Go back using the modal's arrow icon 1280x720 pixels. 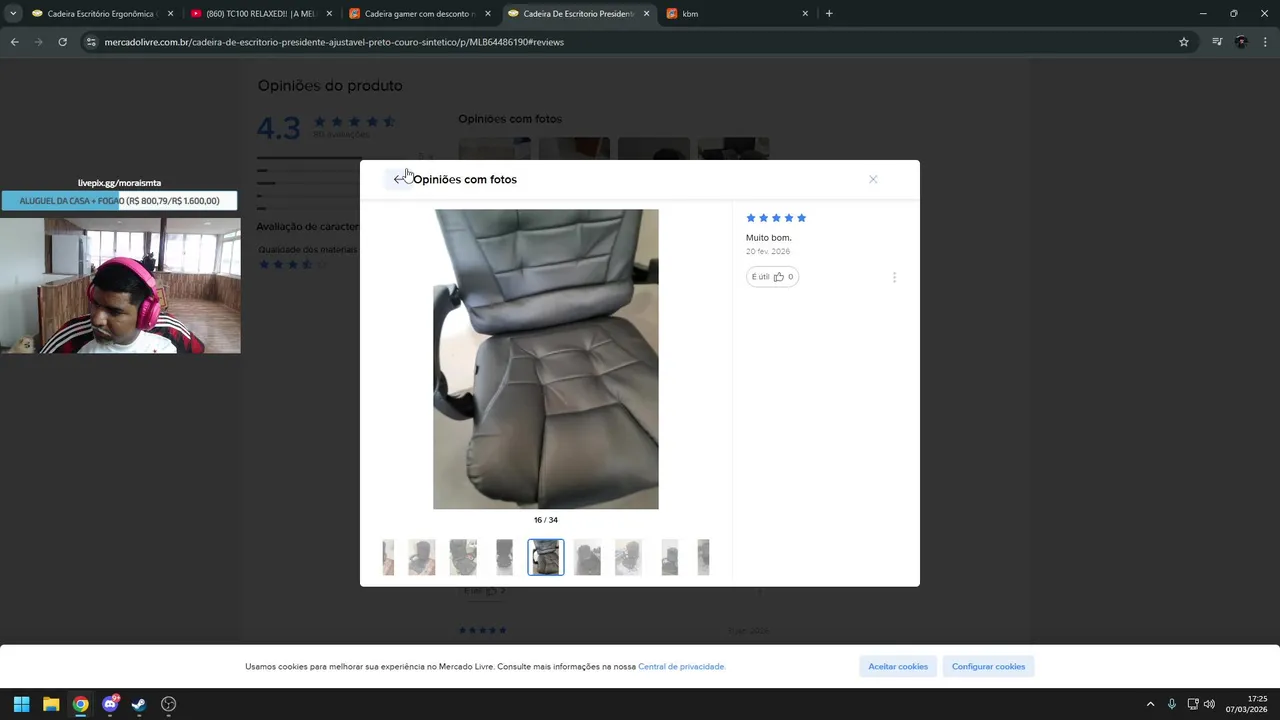(399, 179)
